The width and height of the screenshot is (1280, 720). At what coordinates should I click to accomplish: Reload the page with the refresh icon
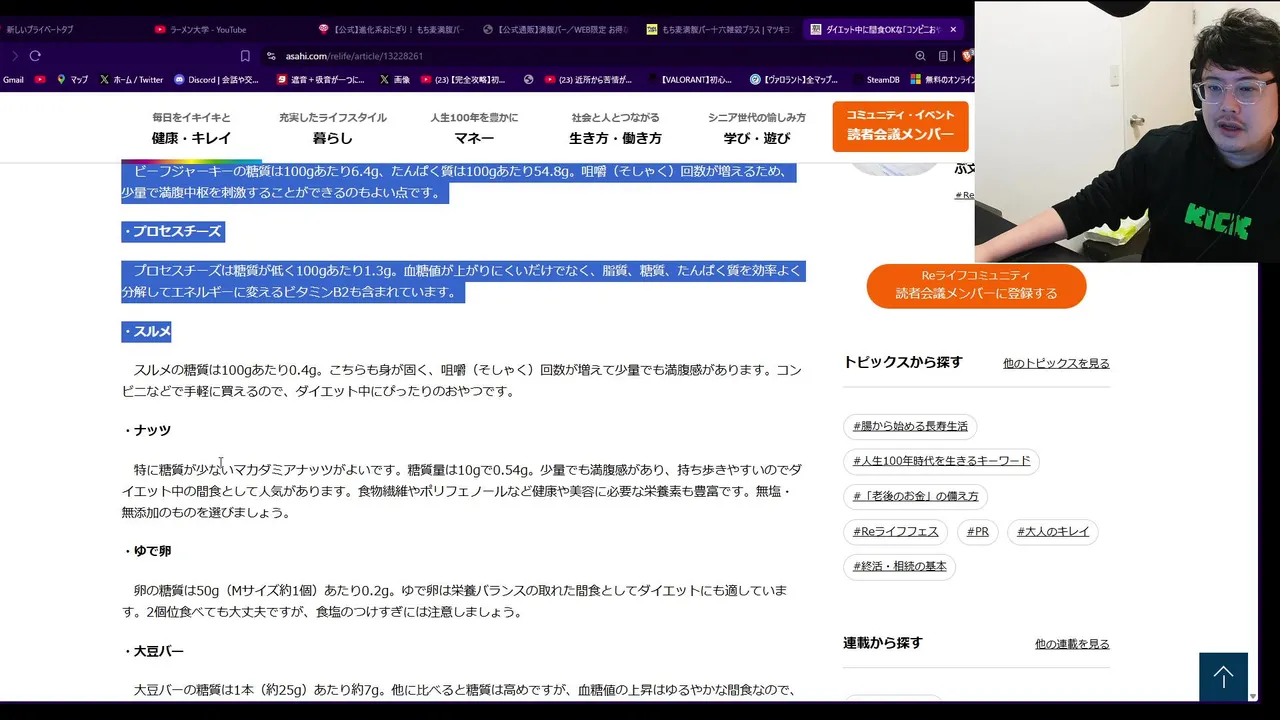coord(35,56)
